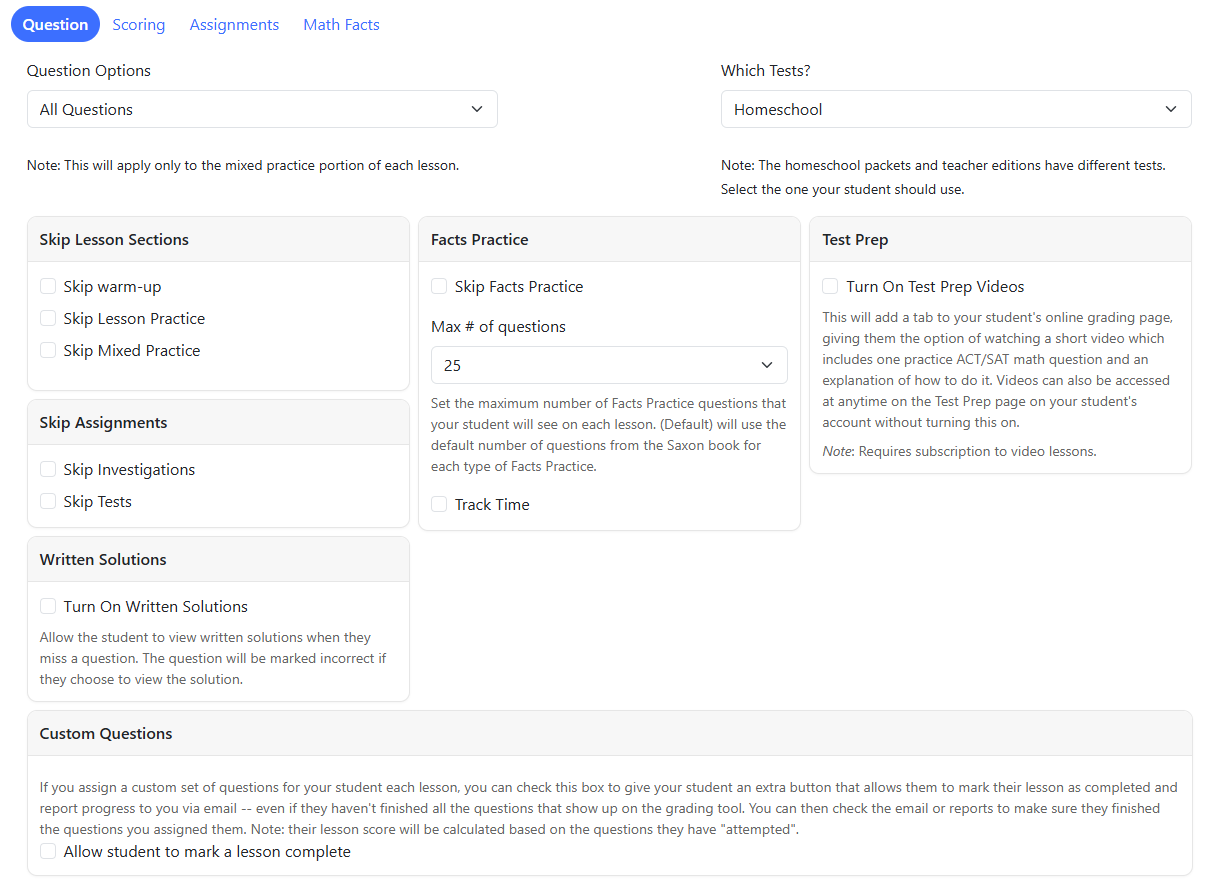Click the Skip Assignments panel header

click(218, 423)
